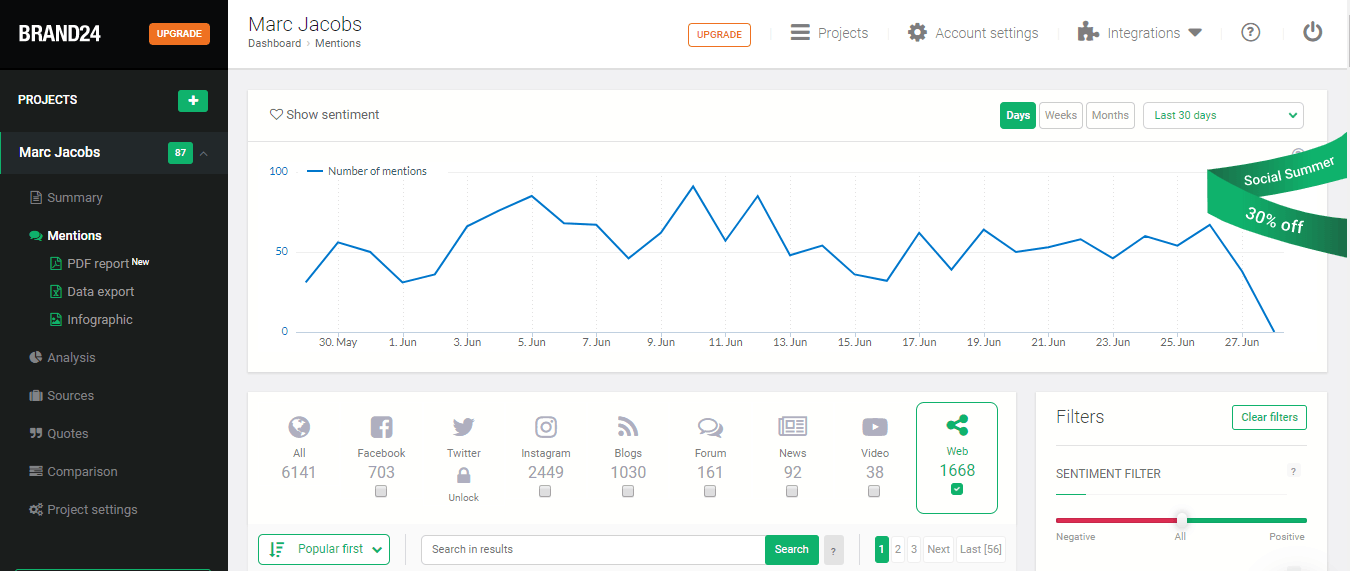Open the Projects menu

829,33
